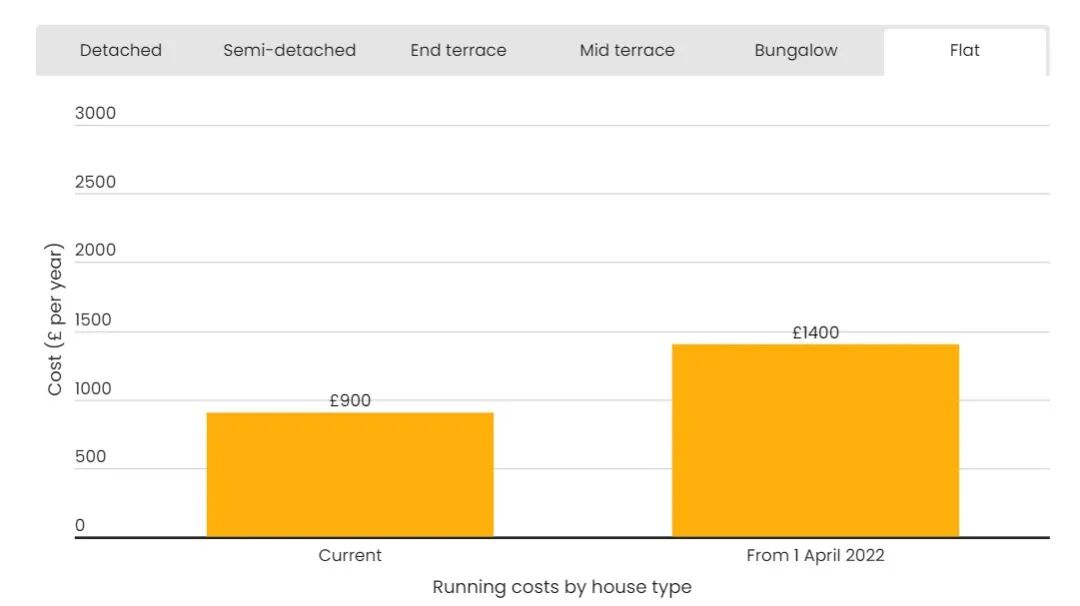Click the 3000 y-axis tick label
1080x606 pixels.
coord(95,113)
